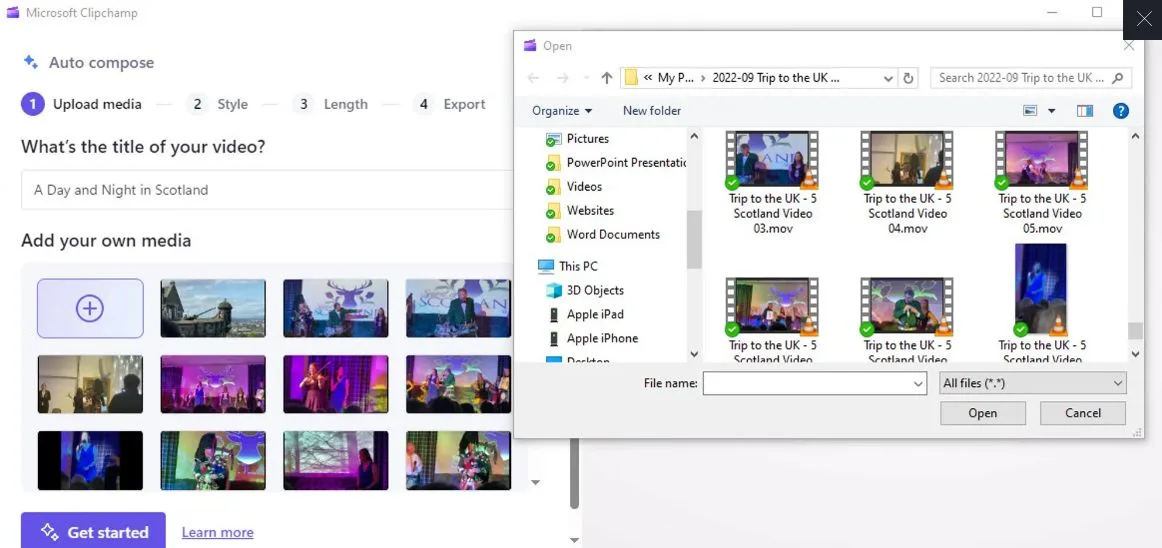Select the singer in blue dress thumbnail
The height and width of the screenshot is (548, 1162).
[x=90, y=460]
